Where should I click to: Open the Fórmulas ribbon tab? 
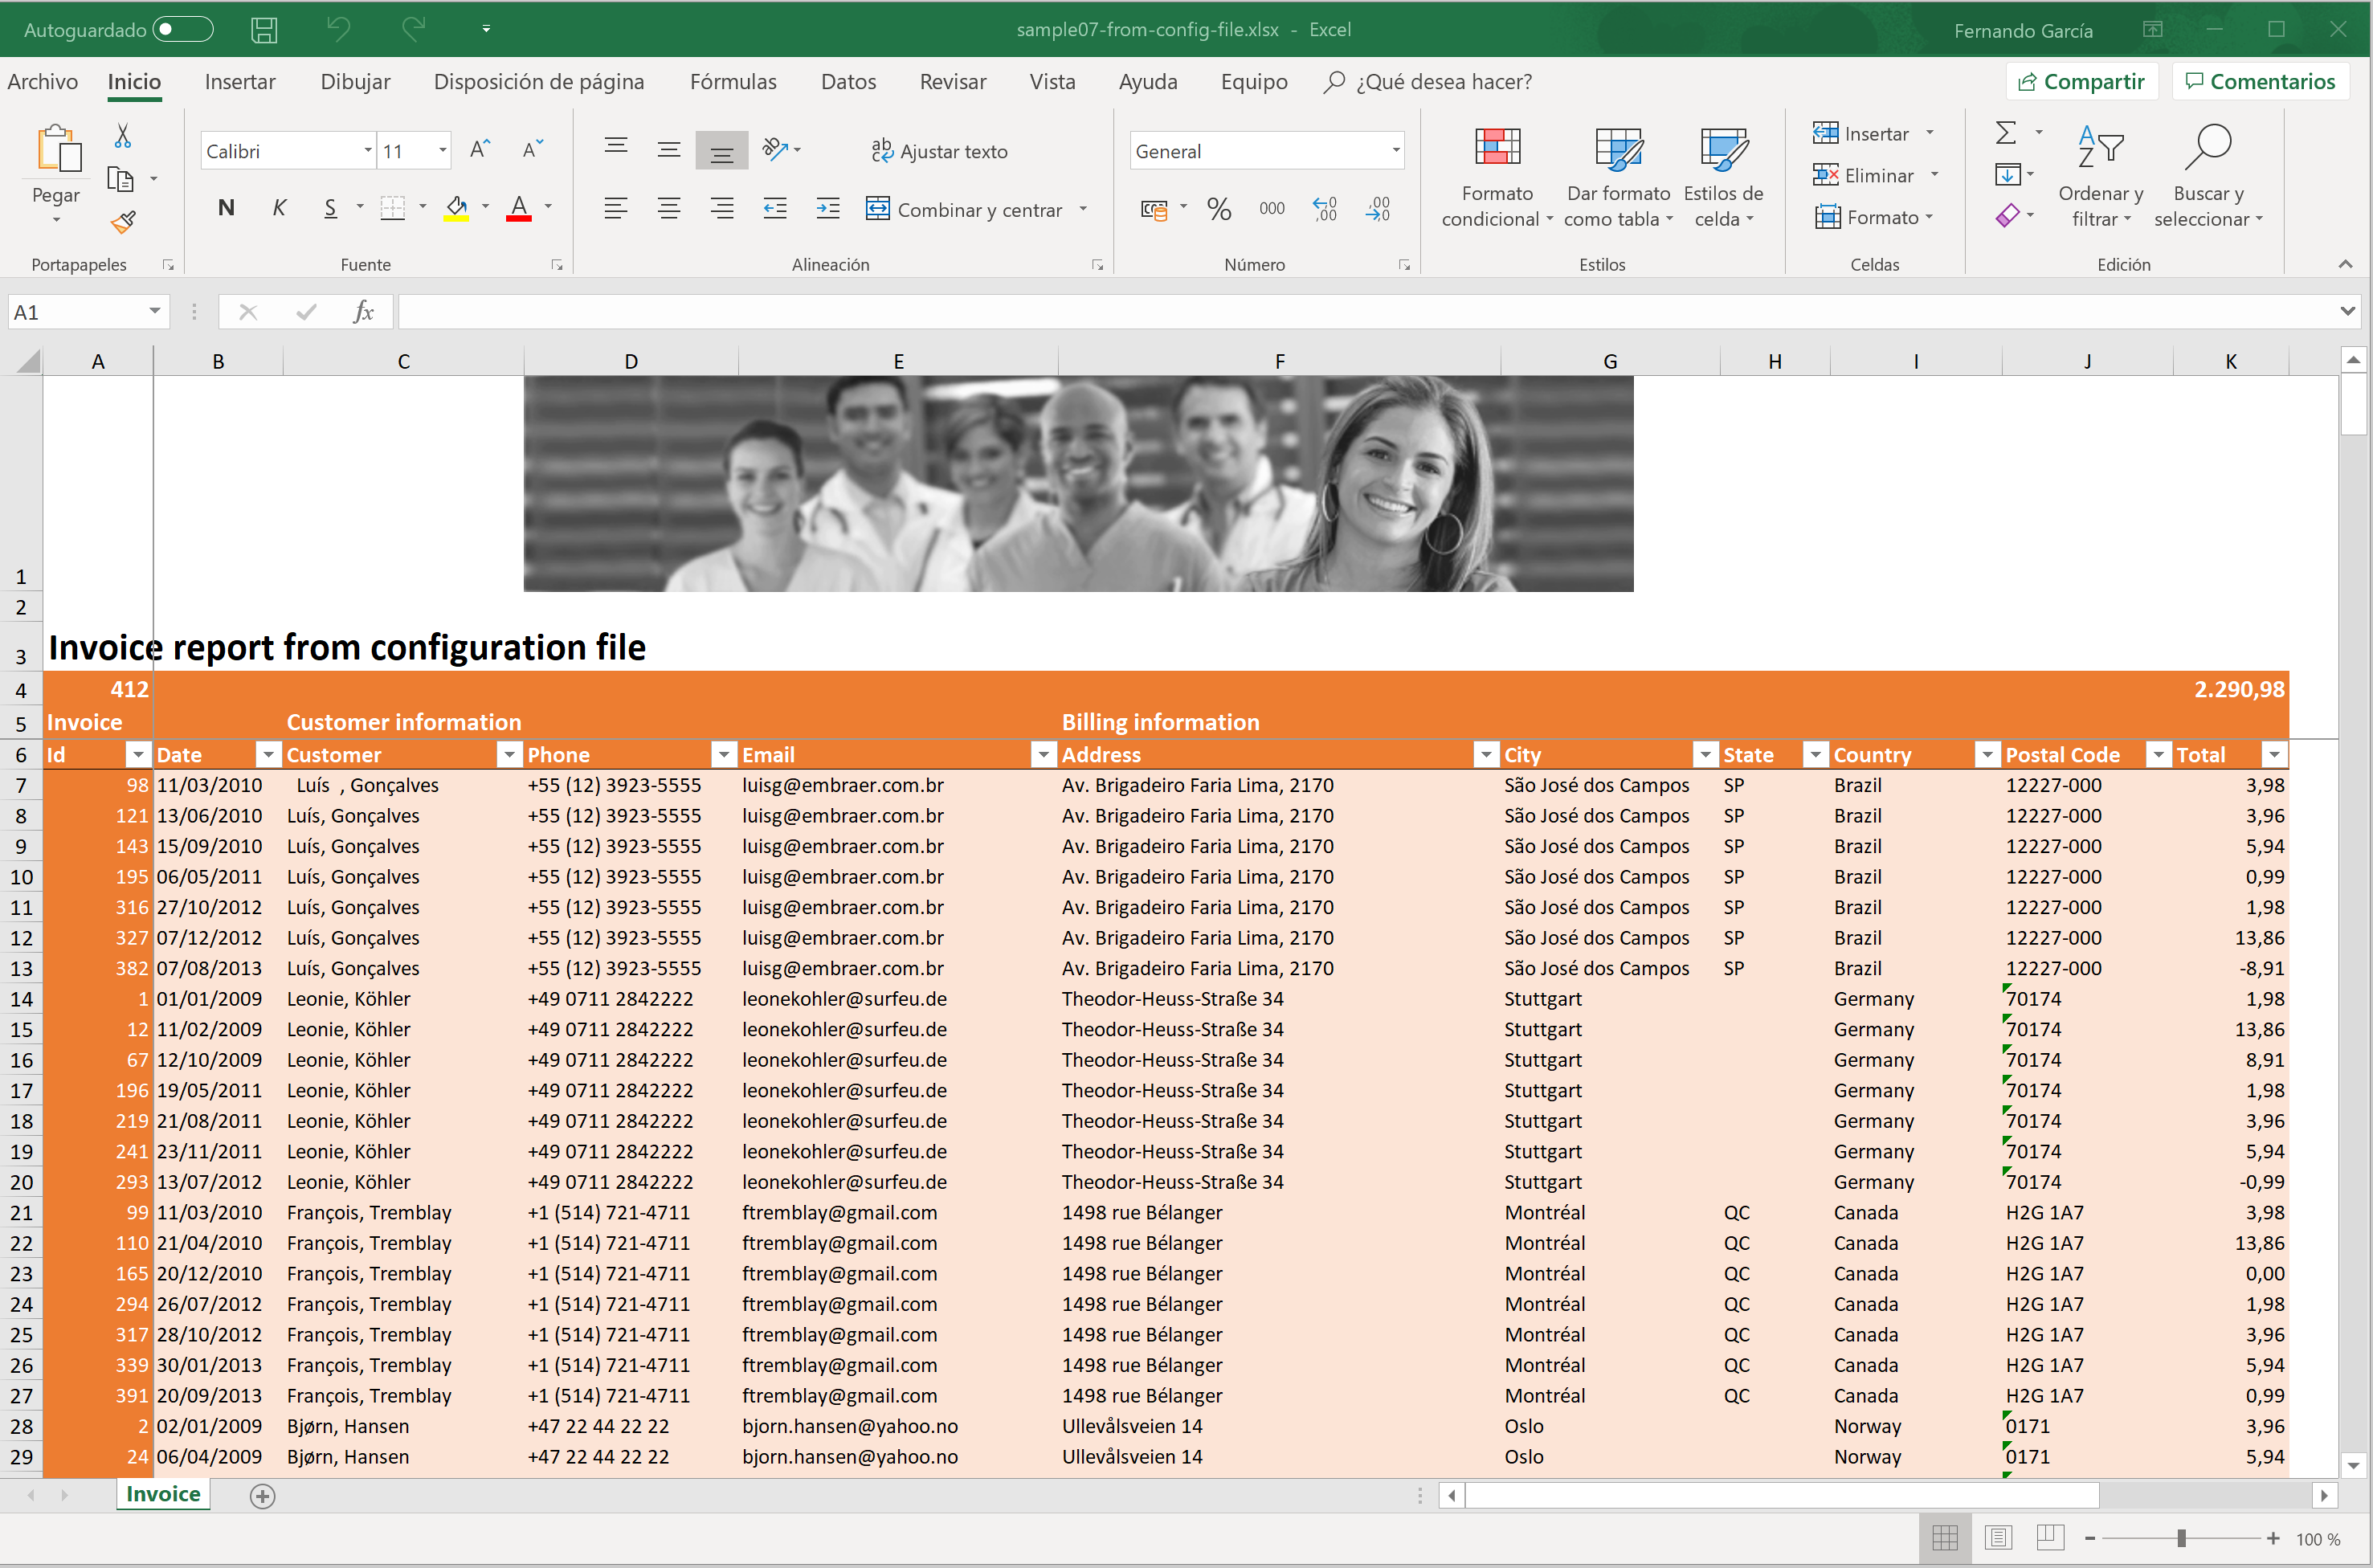pos(732,82)
